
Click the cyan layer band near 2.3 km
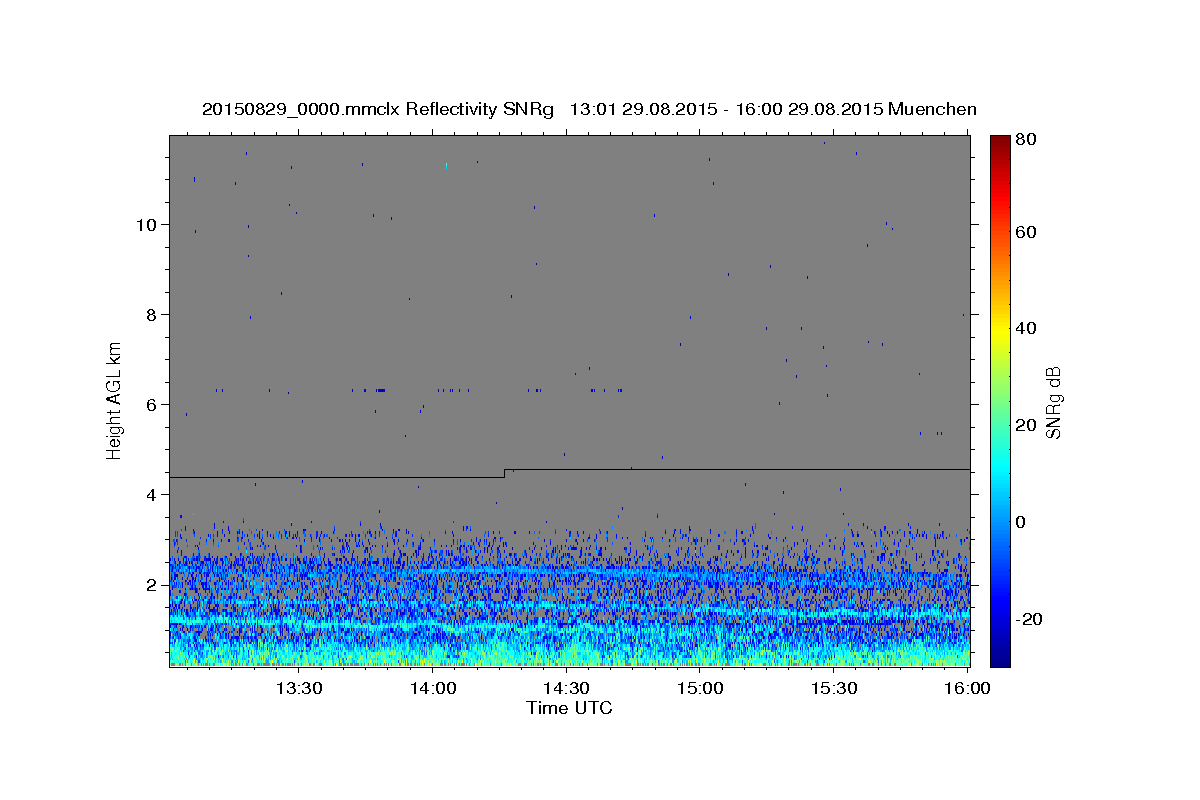pos(540,571)
